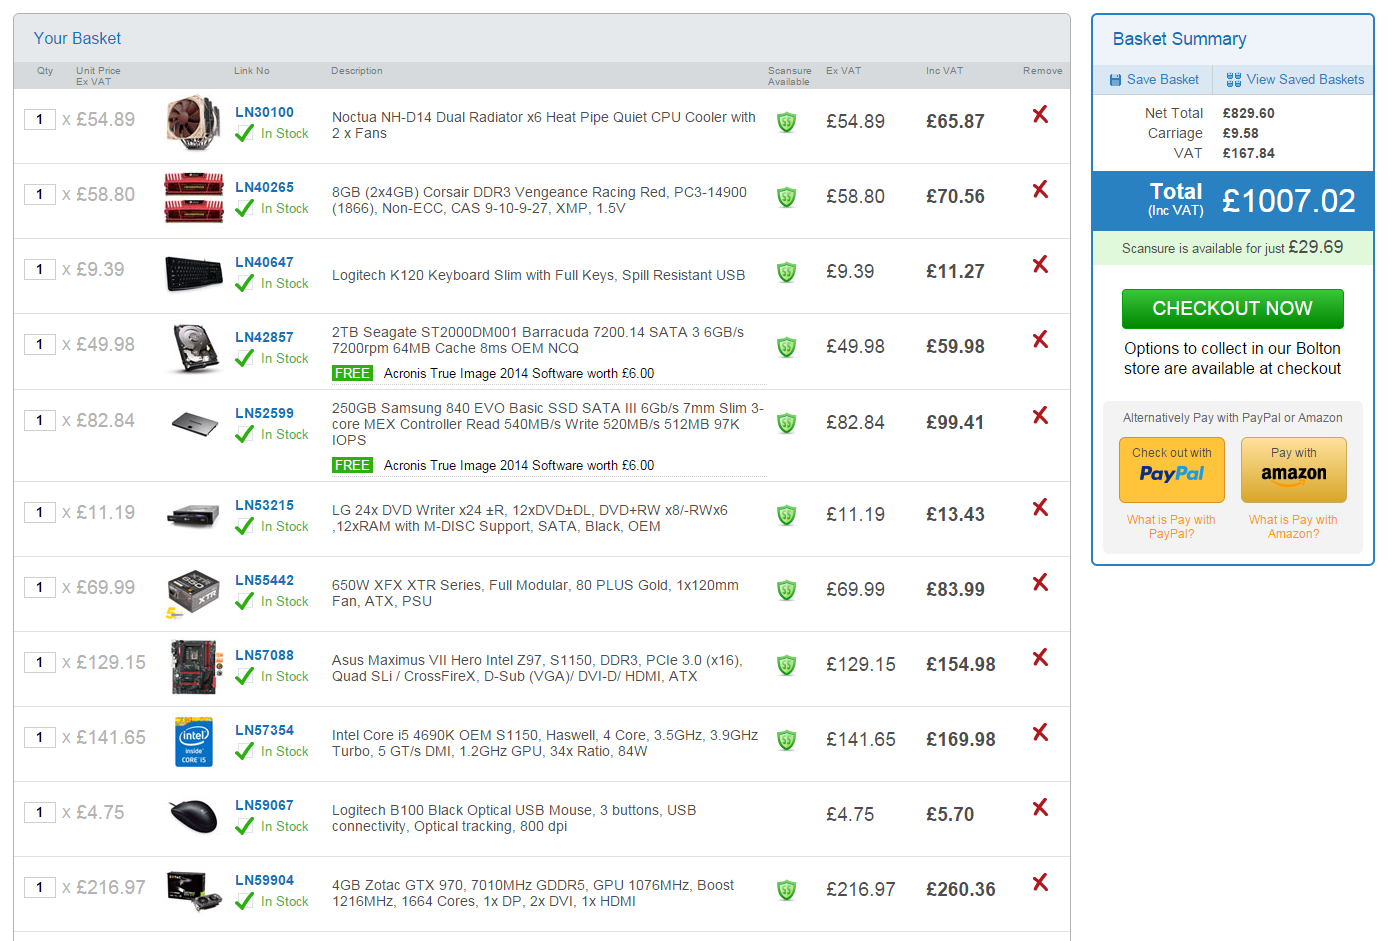Check out with PayPal button

[x=1172, y=470]
